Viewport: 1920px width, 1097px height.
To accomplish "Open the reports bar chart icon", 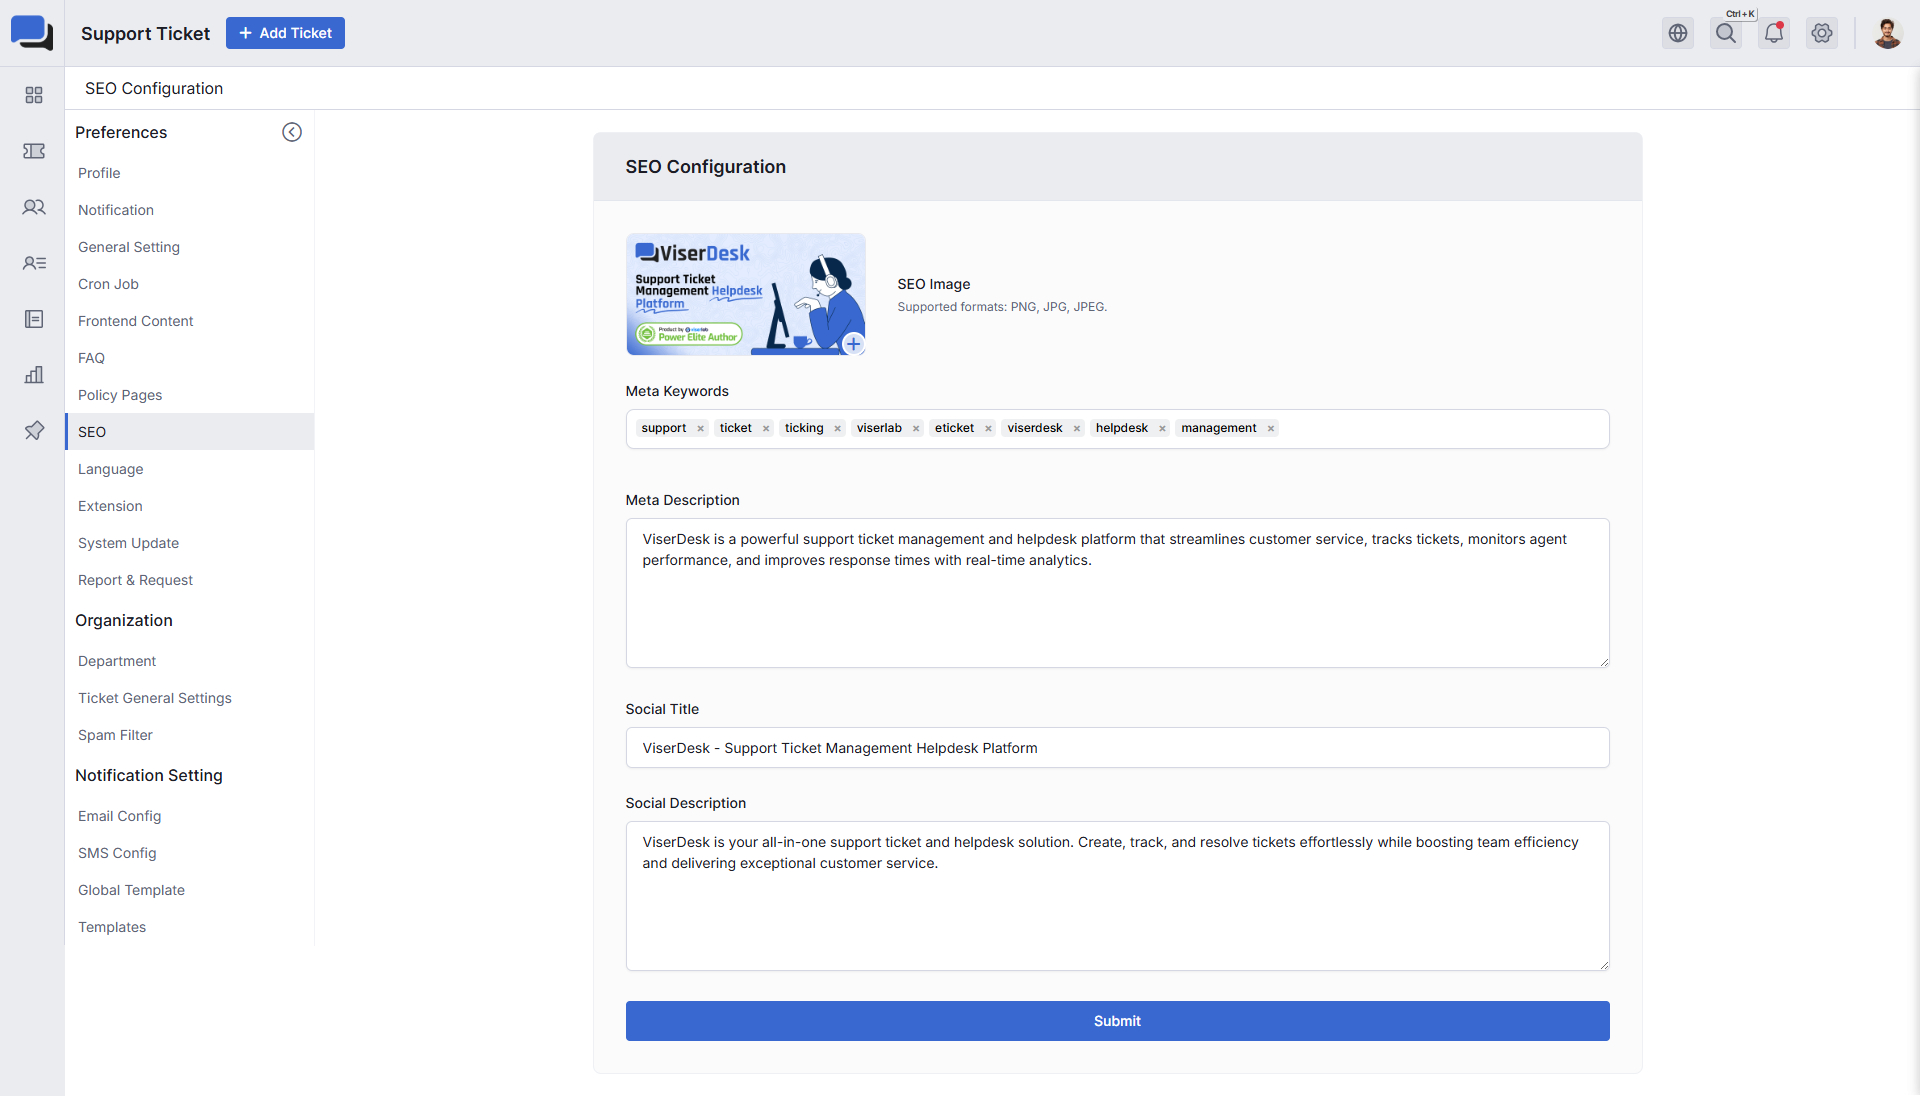I will point(34,375).
